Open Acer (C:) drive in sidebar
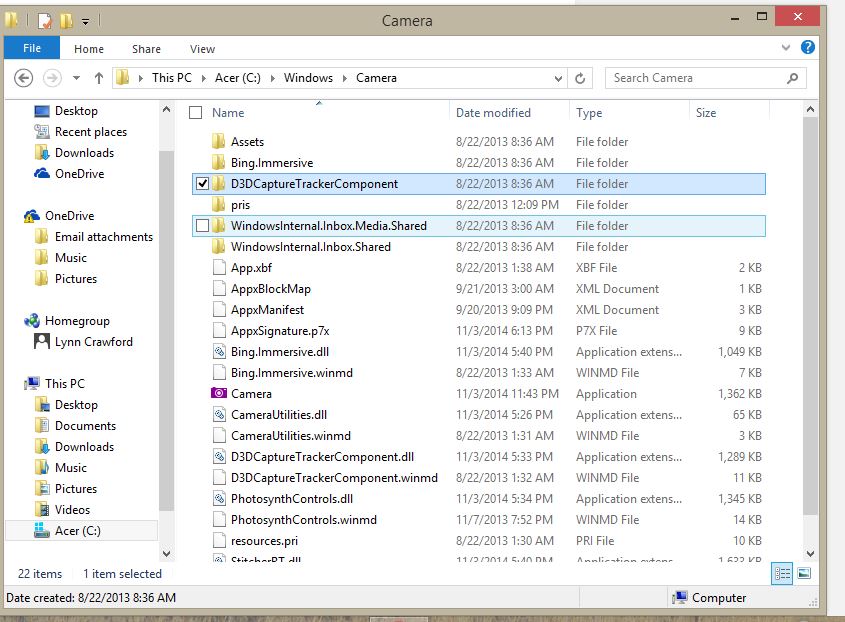845x622 pixels. click(x=67, y=531)
